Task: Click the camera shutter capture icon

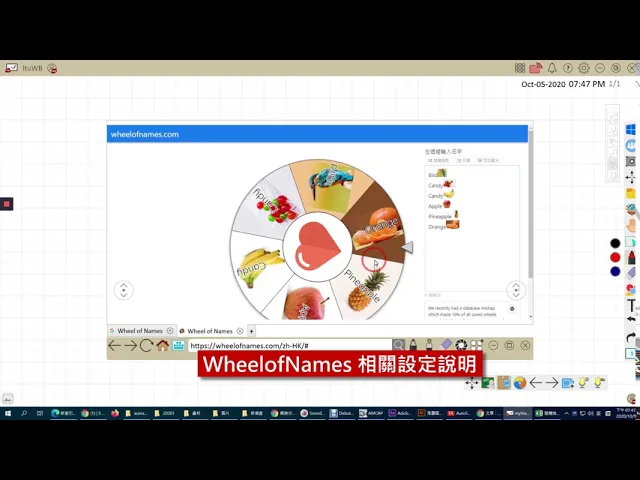Action: pos(461,345)
